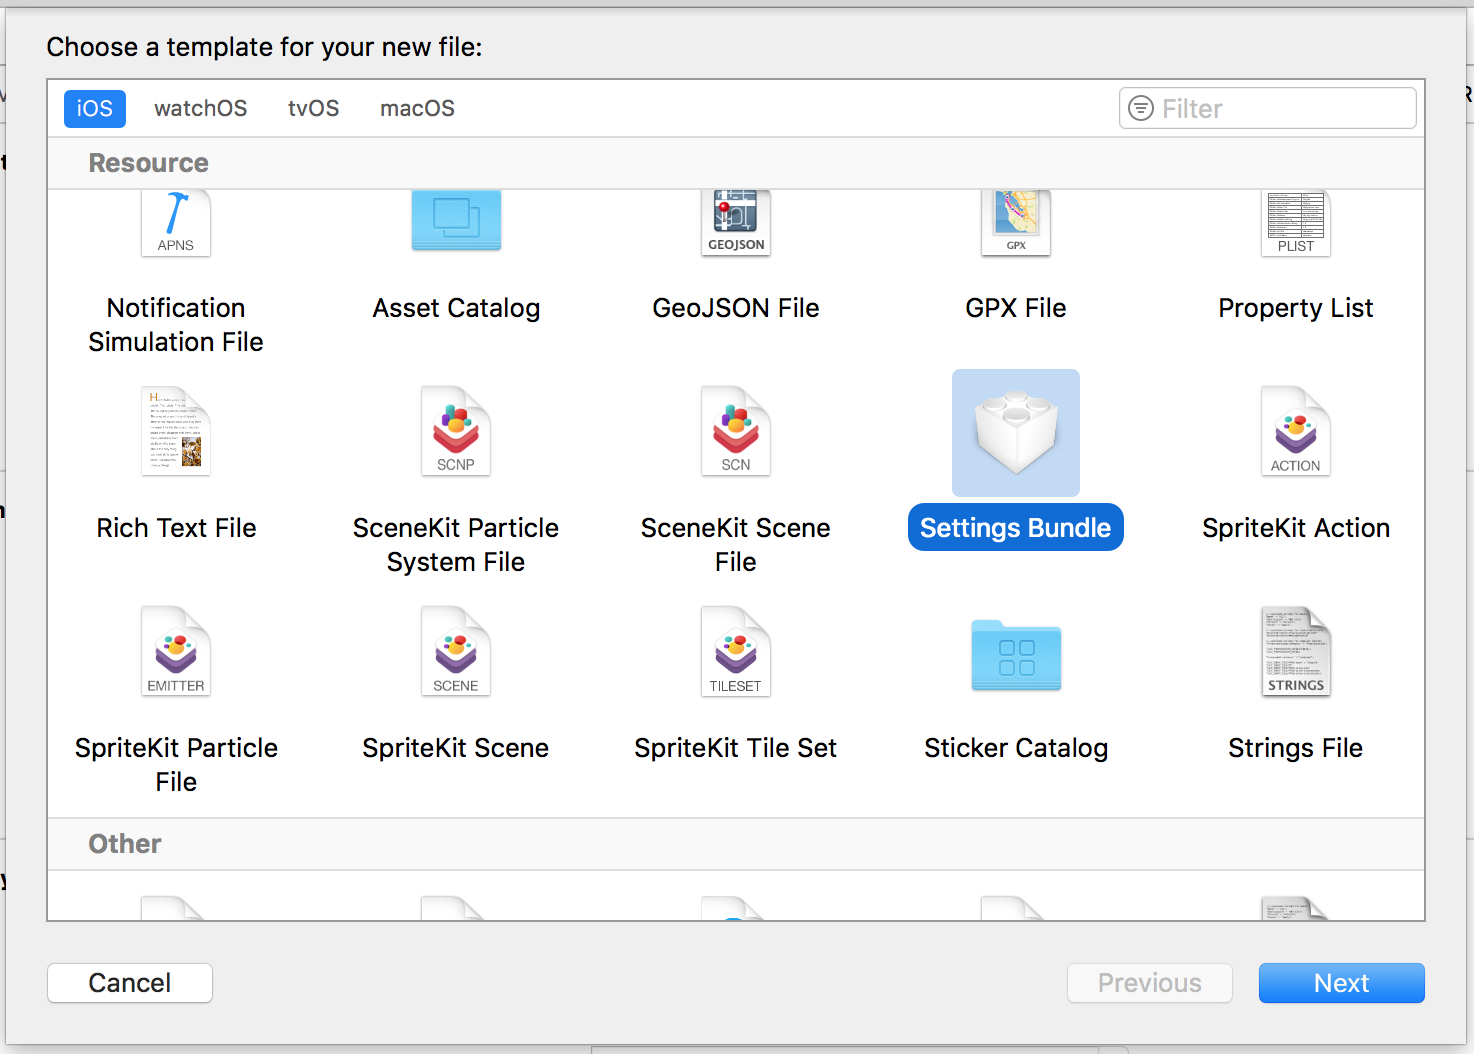Choose the Sticker Catalog template
1474x1054 pixels.
pos(1015,655)
